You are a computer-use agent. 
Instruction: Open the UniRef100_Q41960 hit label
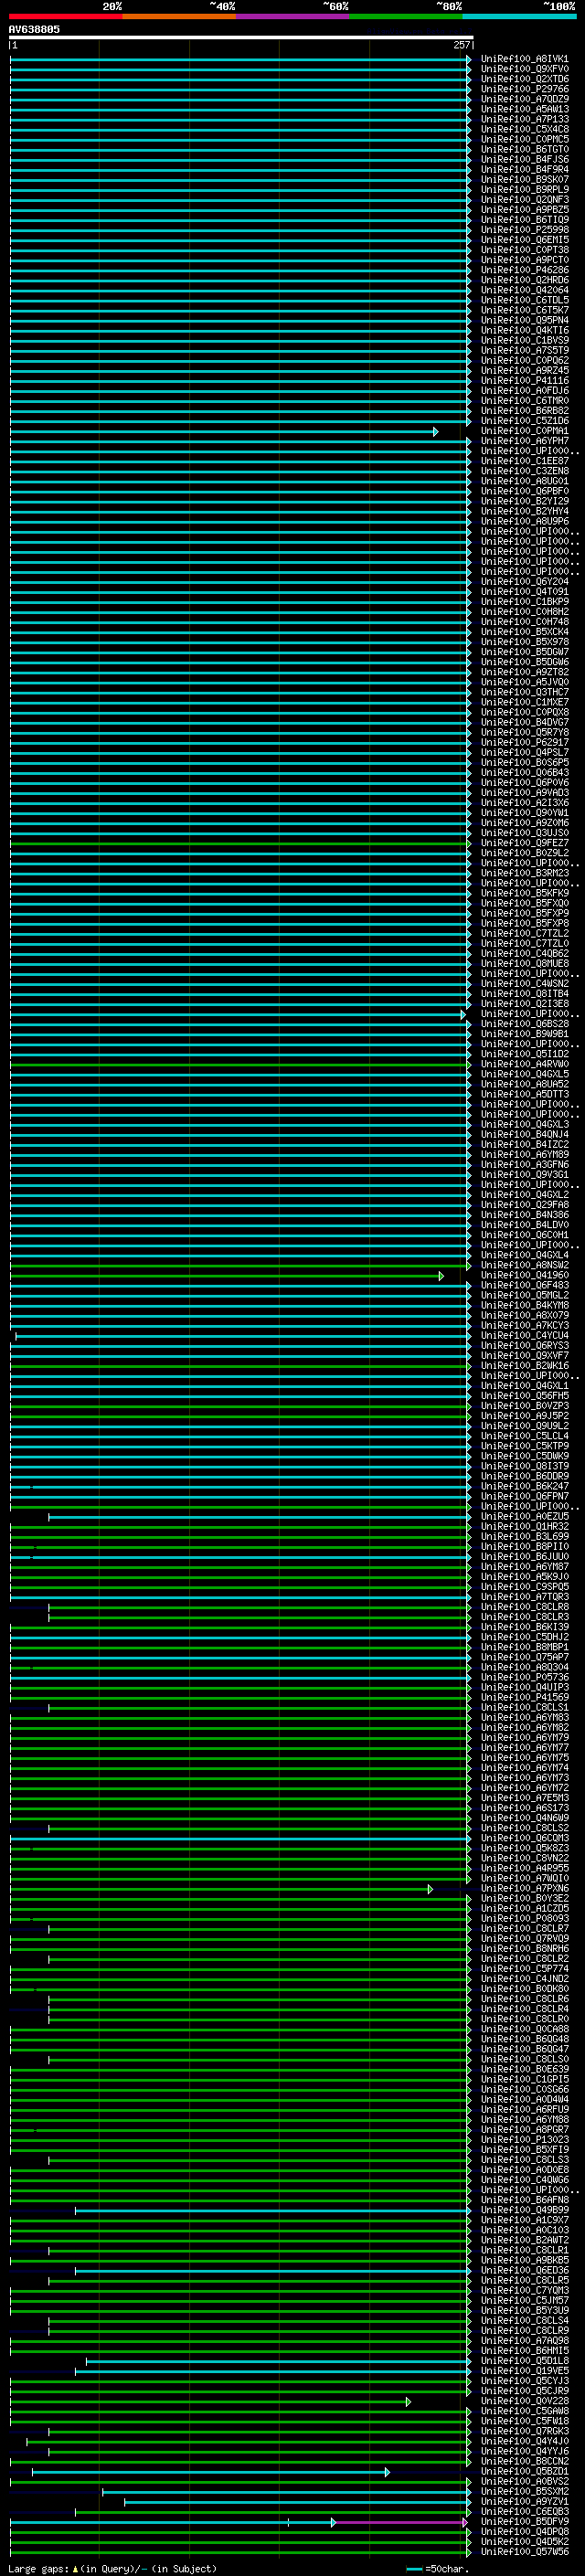(524, 1275)
